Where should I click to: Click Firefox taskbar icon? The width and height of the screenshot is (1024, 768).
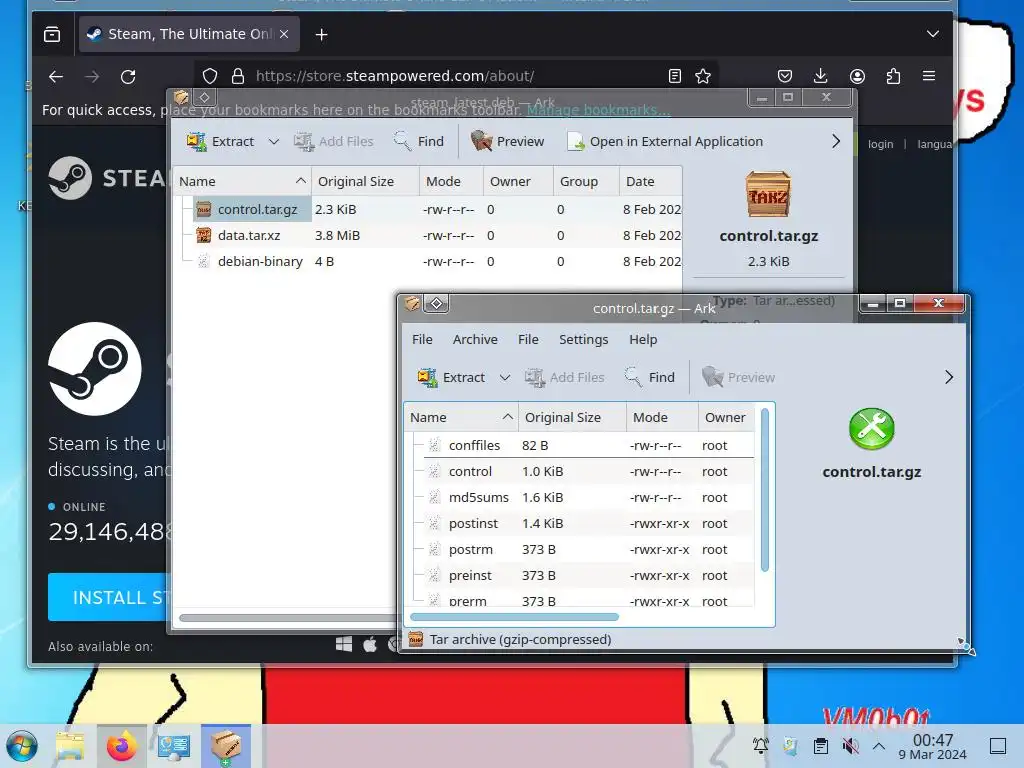[122, 746]
